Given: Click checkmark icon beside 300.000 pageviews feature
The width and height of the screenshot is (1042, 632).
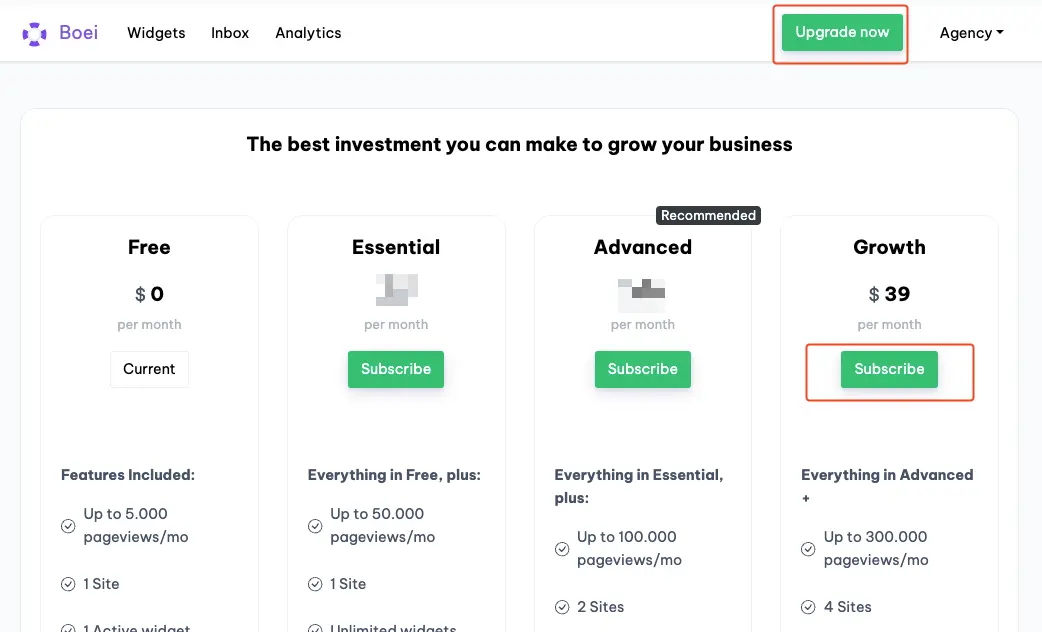Looking at the screenshot, I should pos(808,549).
